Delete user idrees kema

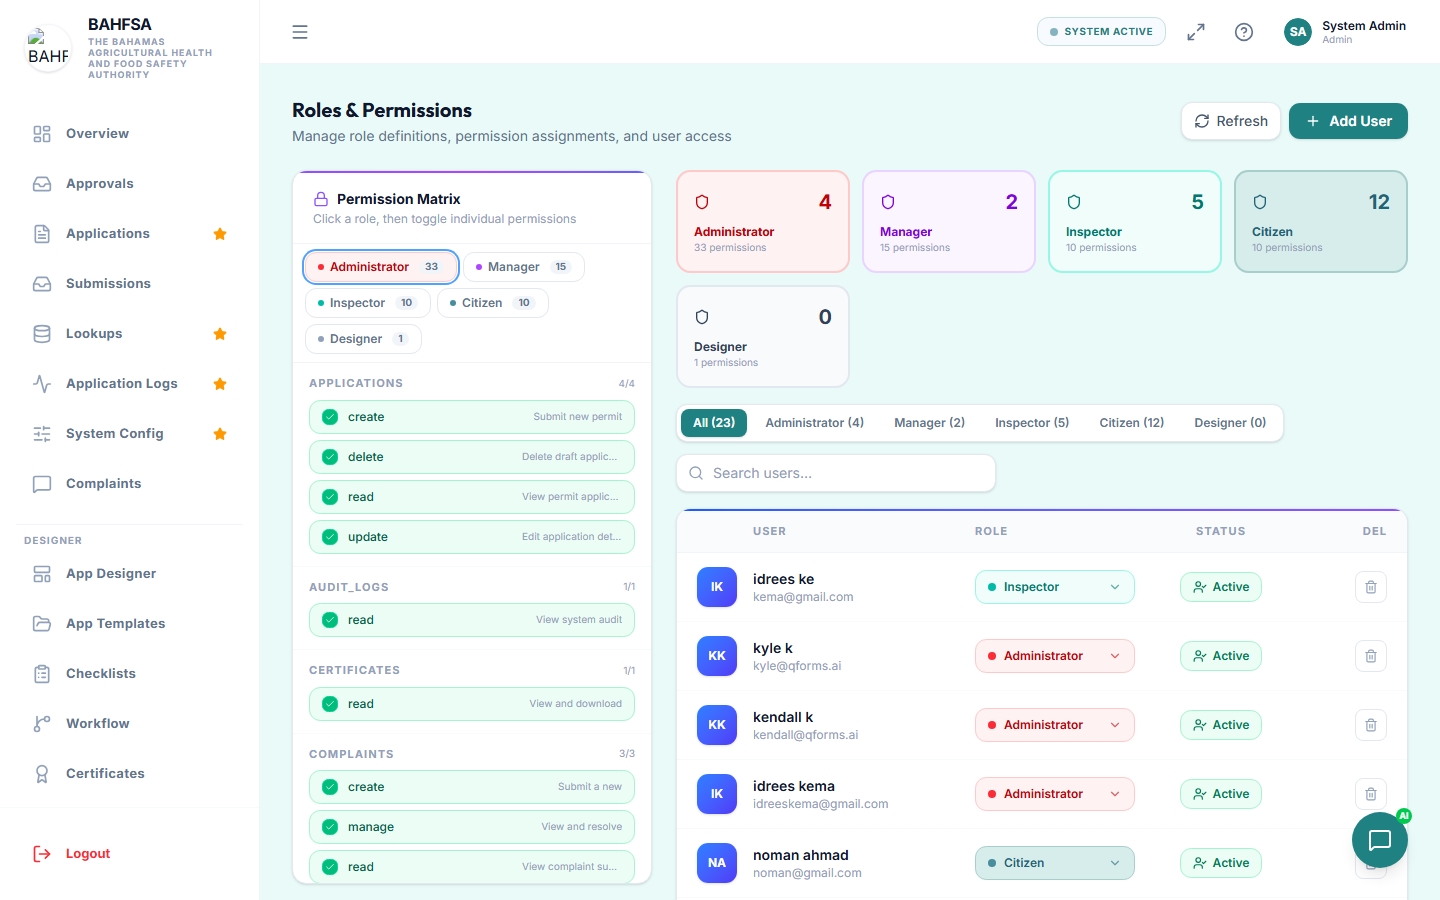(x=1371, y=794)
